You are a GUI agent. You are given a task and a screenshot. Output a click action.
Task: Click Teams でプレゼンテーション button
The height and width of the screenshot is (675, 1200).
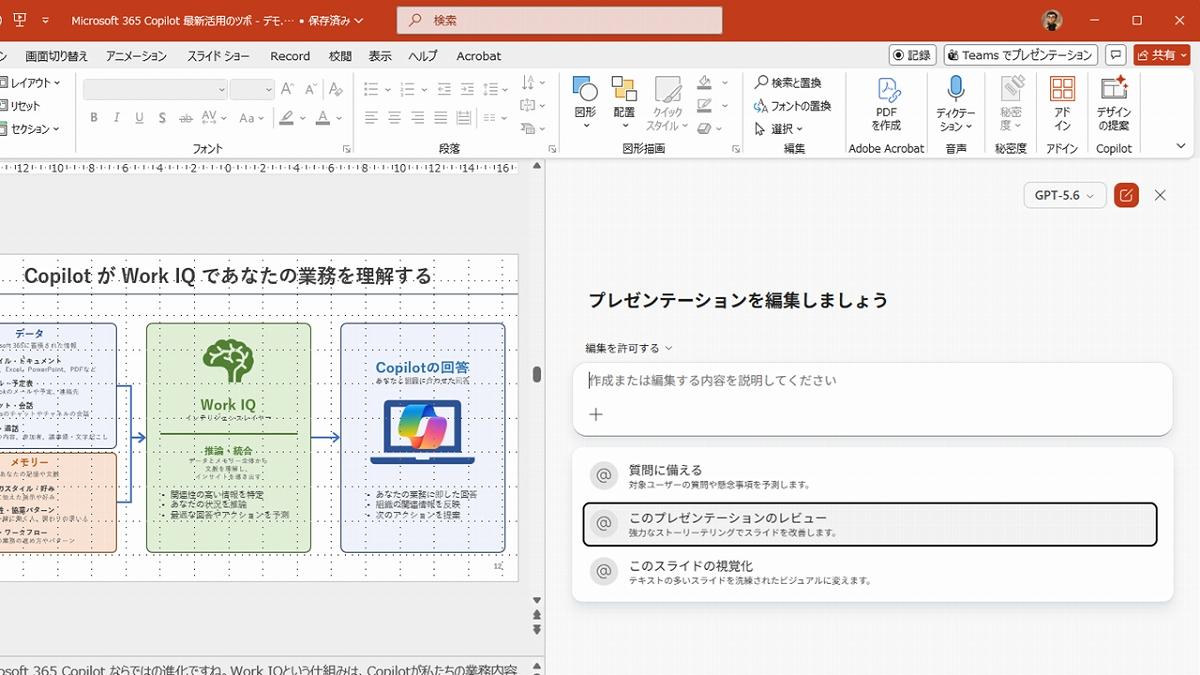[1020, 55]
